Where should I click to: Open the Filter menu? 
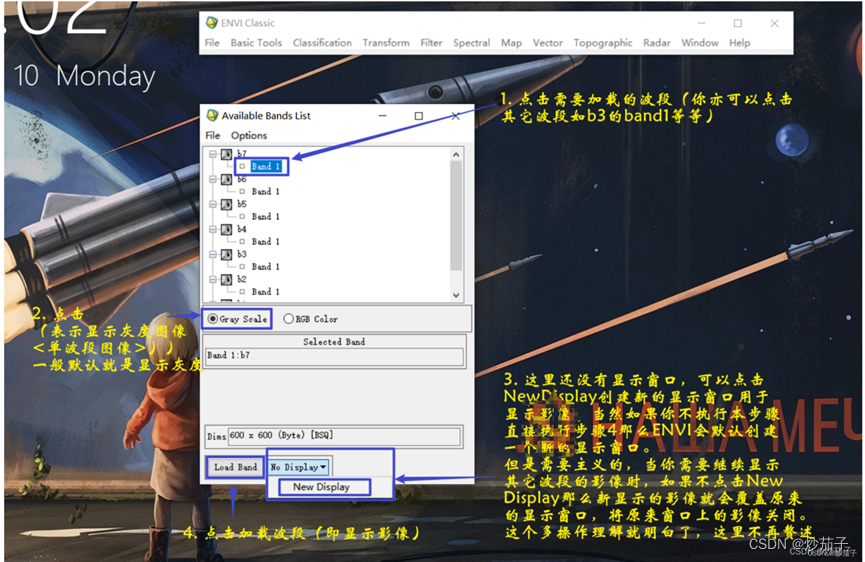point(431,42)
